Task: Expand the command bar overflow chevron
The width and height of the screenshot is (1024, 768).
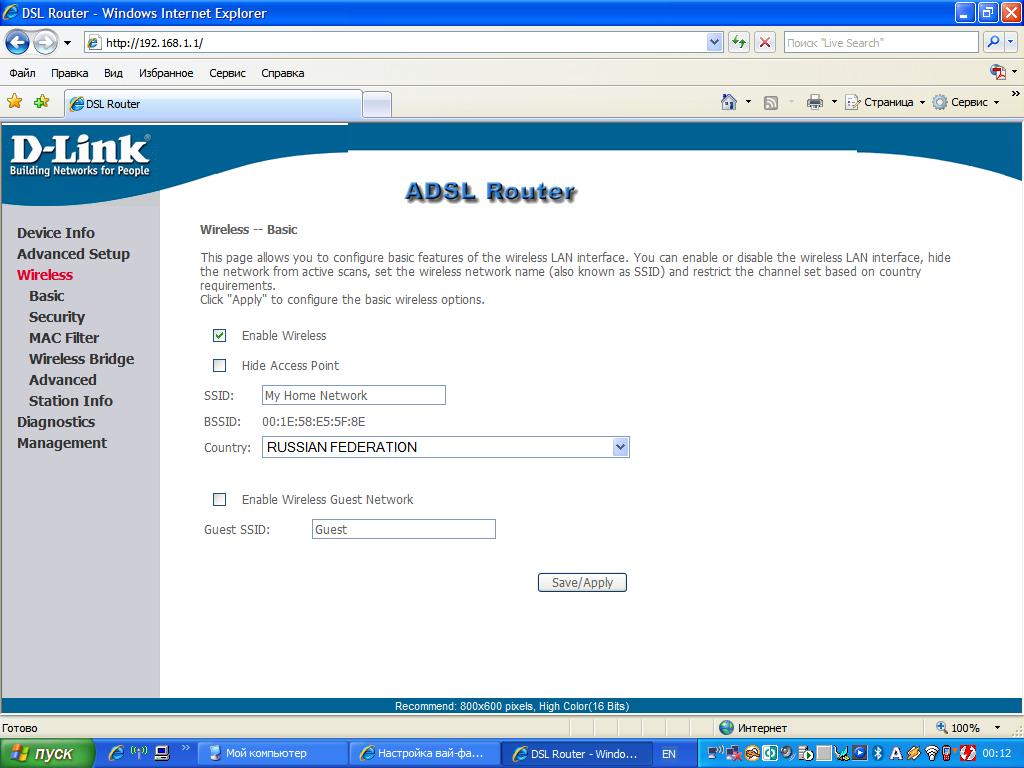Action: click(x=1015, y=94)
